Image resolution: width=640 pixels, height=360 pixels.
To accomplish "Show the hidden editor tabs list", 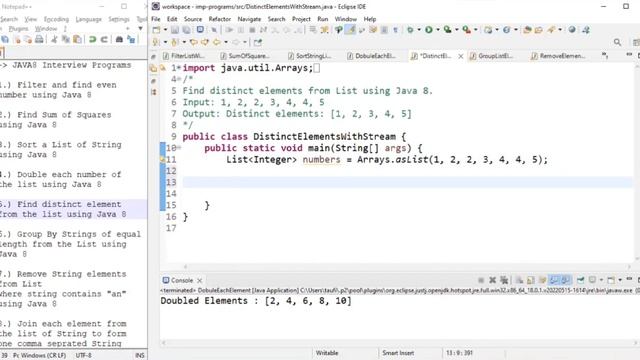I will click(x=605, y=56).
